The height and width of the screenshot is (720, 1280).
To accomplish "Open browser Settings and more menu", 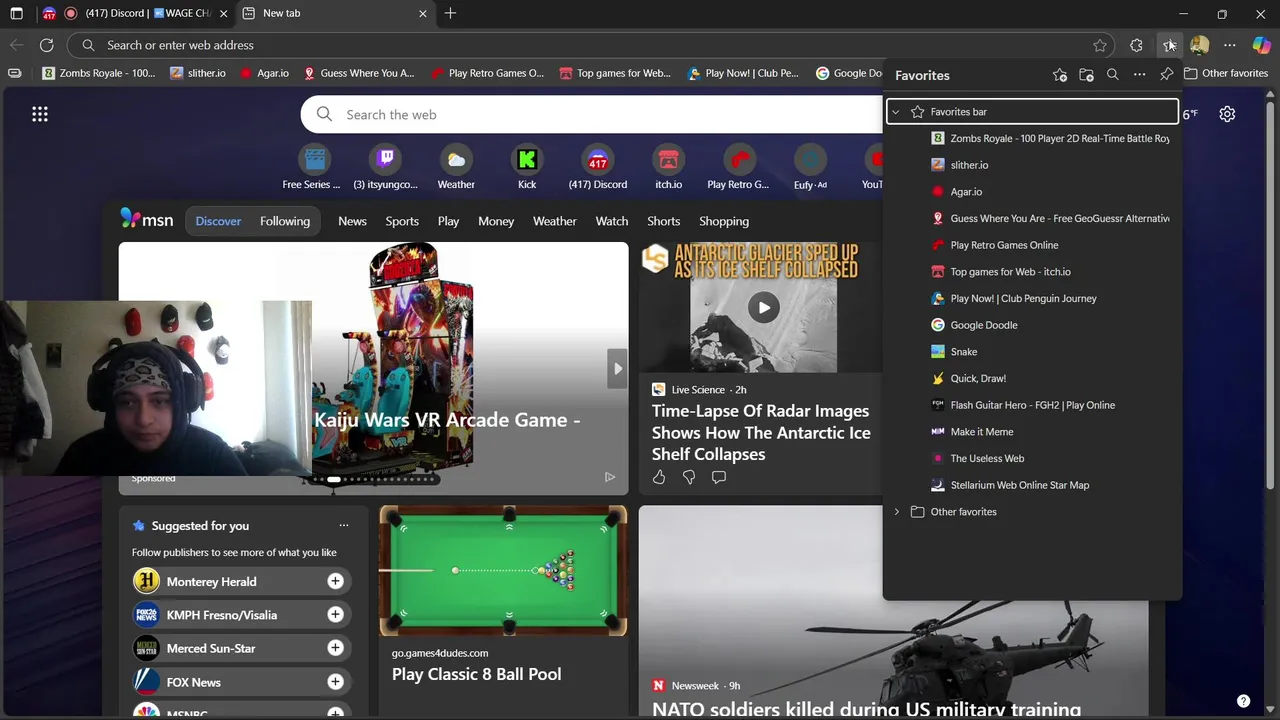I will (1230, 45).
